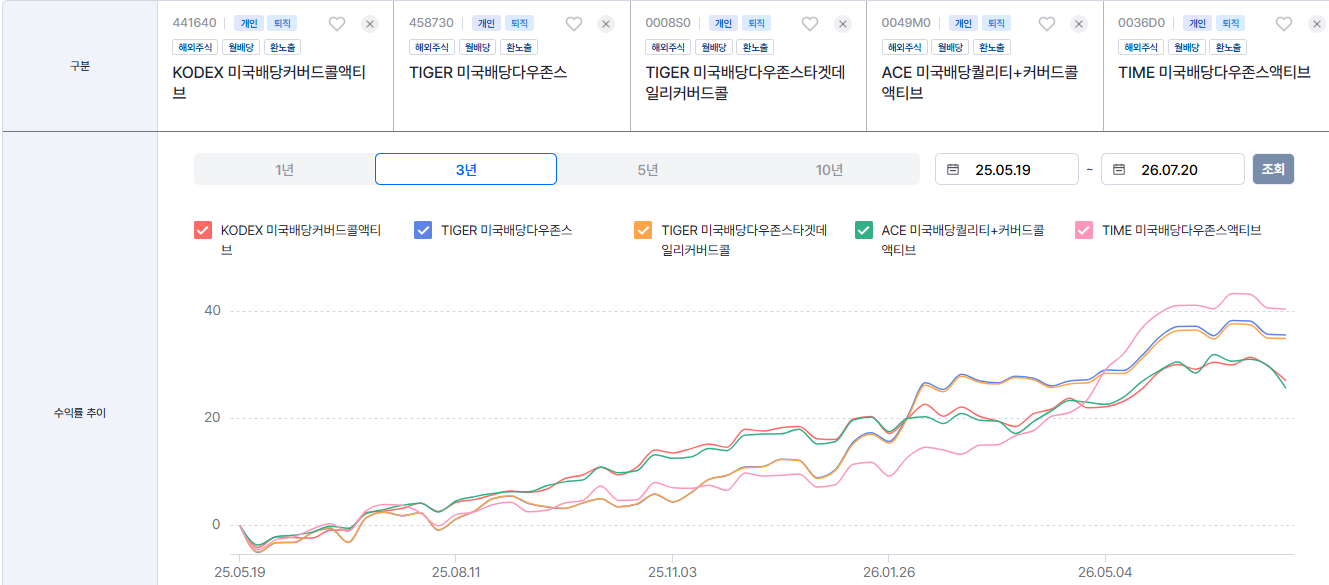Remove ACE 미국배당퀄리티+커버드콜액티브 card

(x=1079, y=24)
